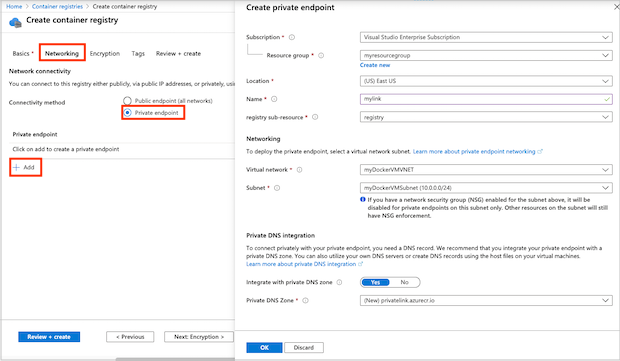Click the Network connectivity heading
Screen dimensions: 620x361
point(40,71)
